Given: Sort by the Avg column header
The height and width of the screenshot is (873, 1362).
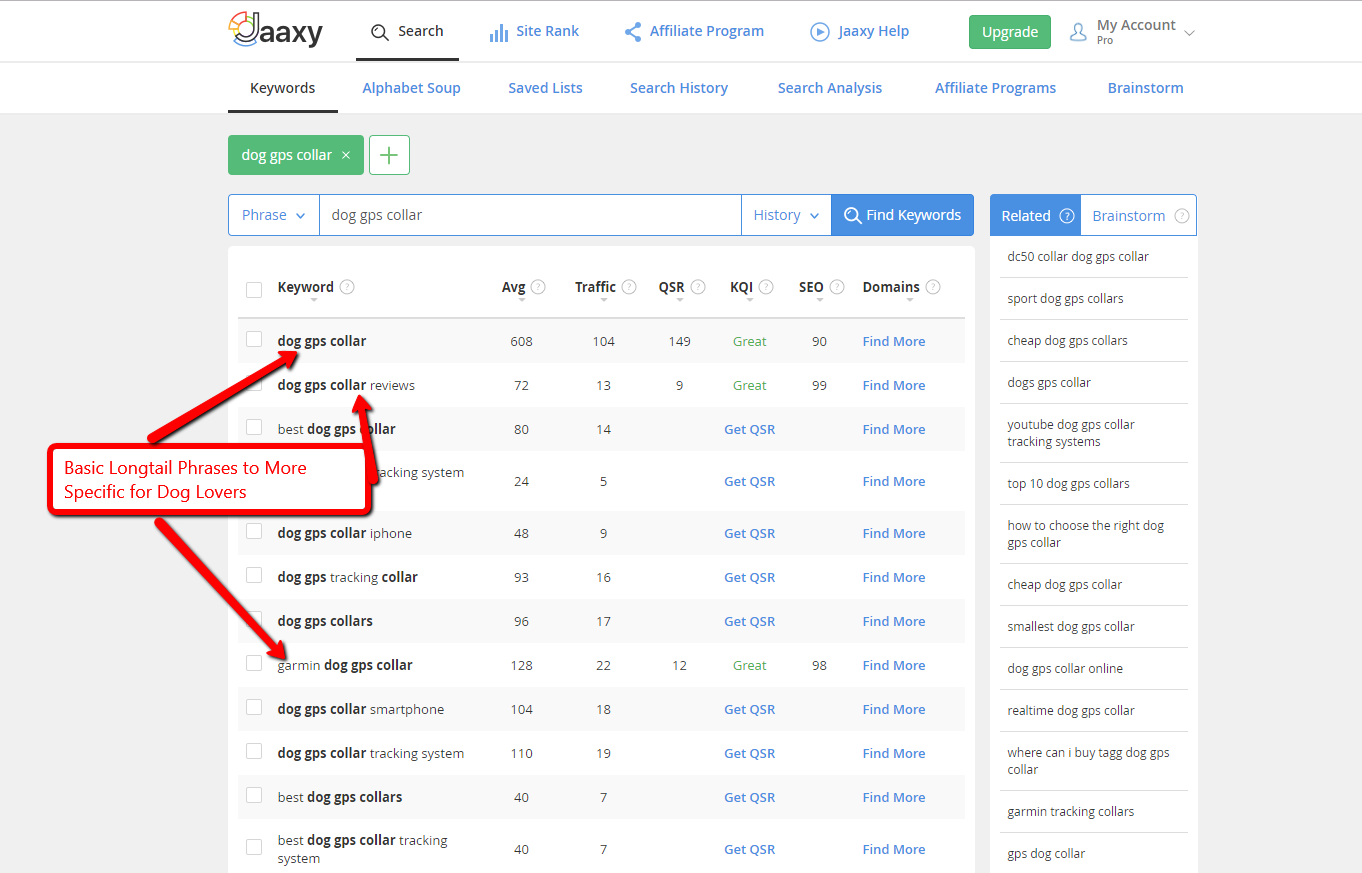Looking at the screenshot, I should coord(513,288).
